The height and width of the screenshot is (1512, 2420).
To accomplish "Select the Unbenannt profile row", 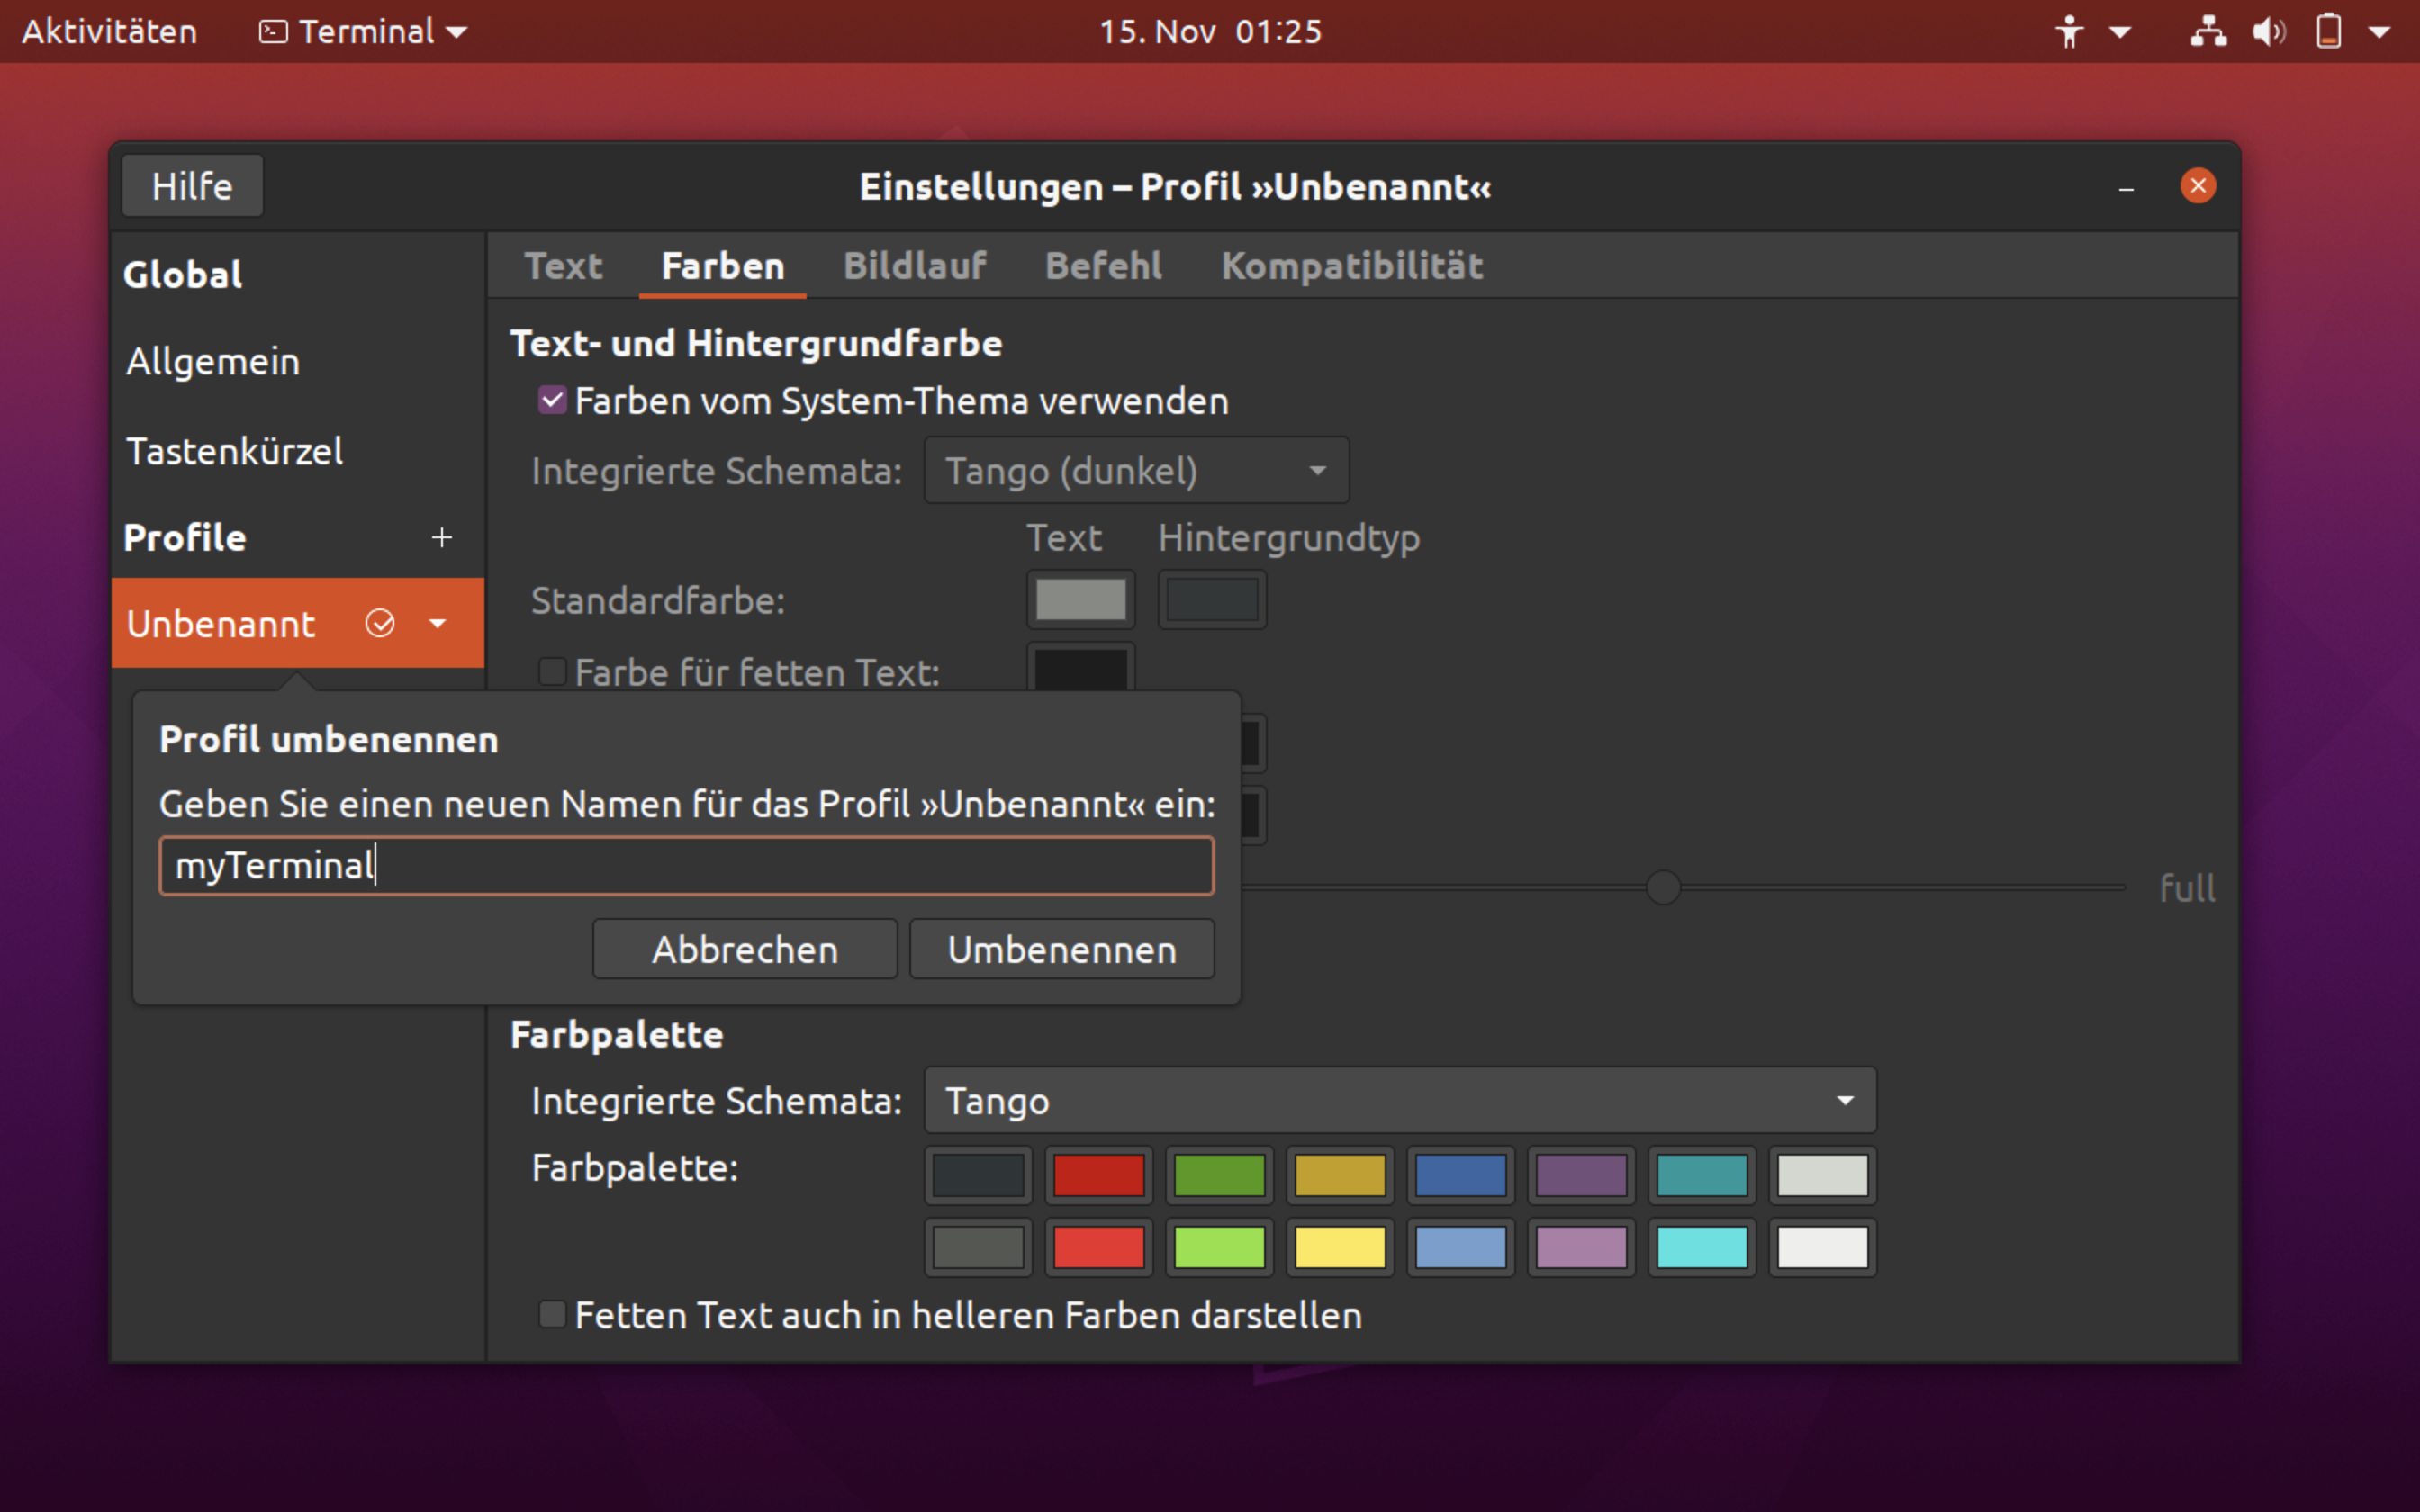I will click(x=298, y=623).
